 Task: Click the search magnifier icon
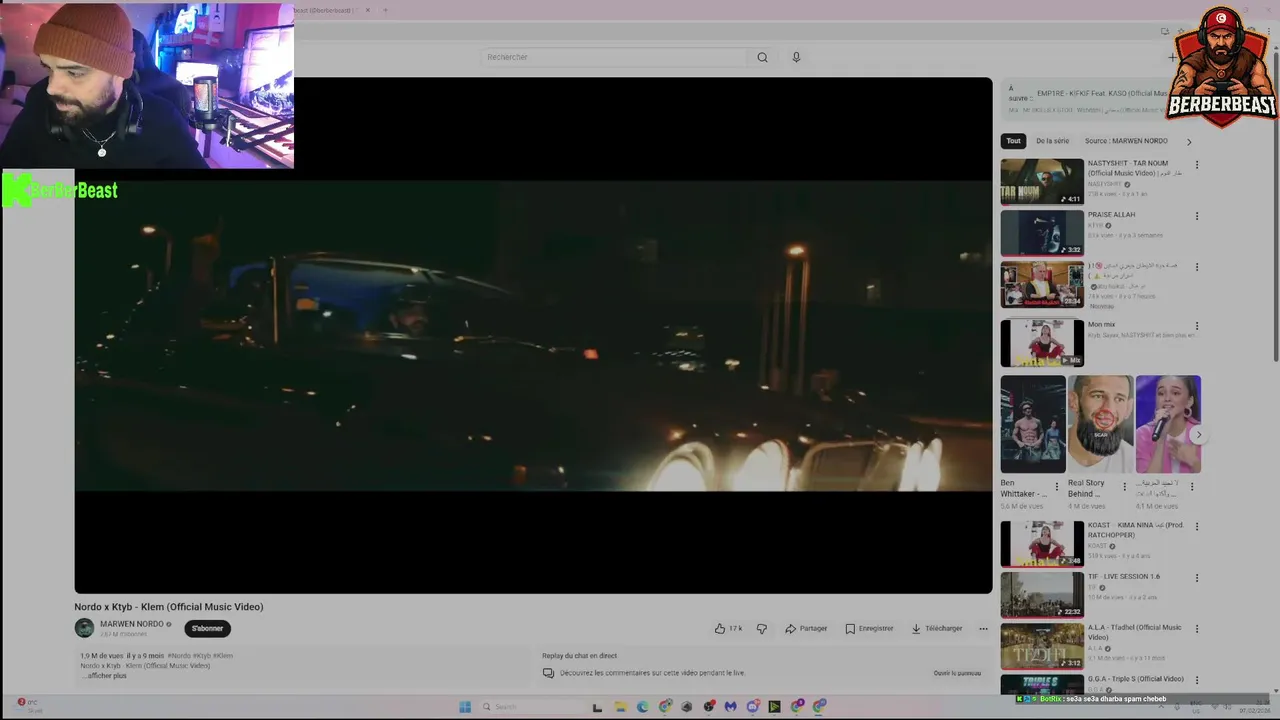762,57
